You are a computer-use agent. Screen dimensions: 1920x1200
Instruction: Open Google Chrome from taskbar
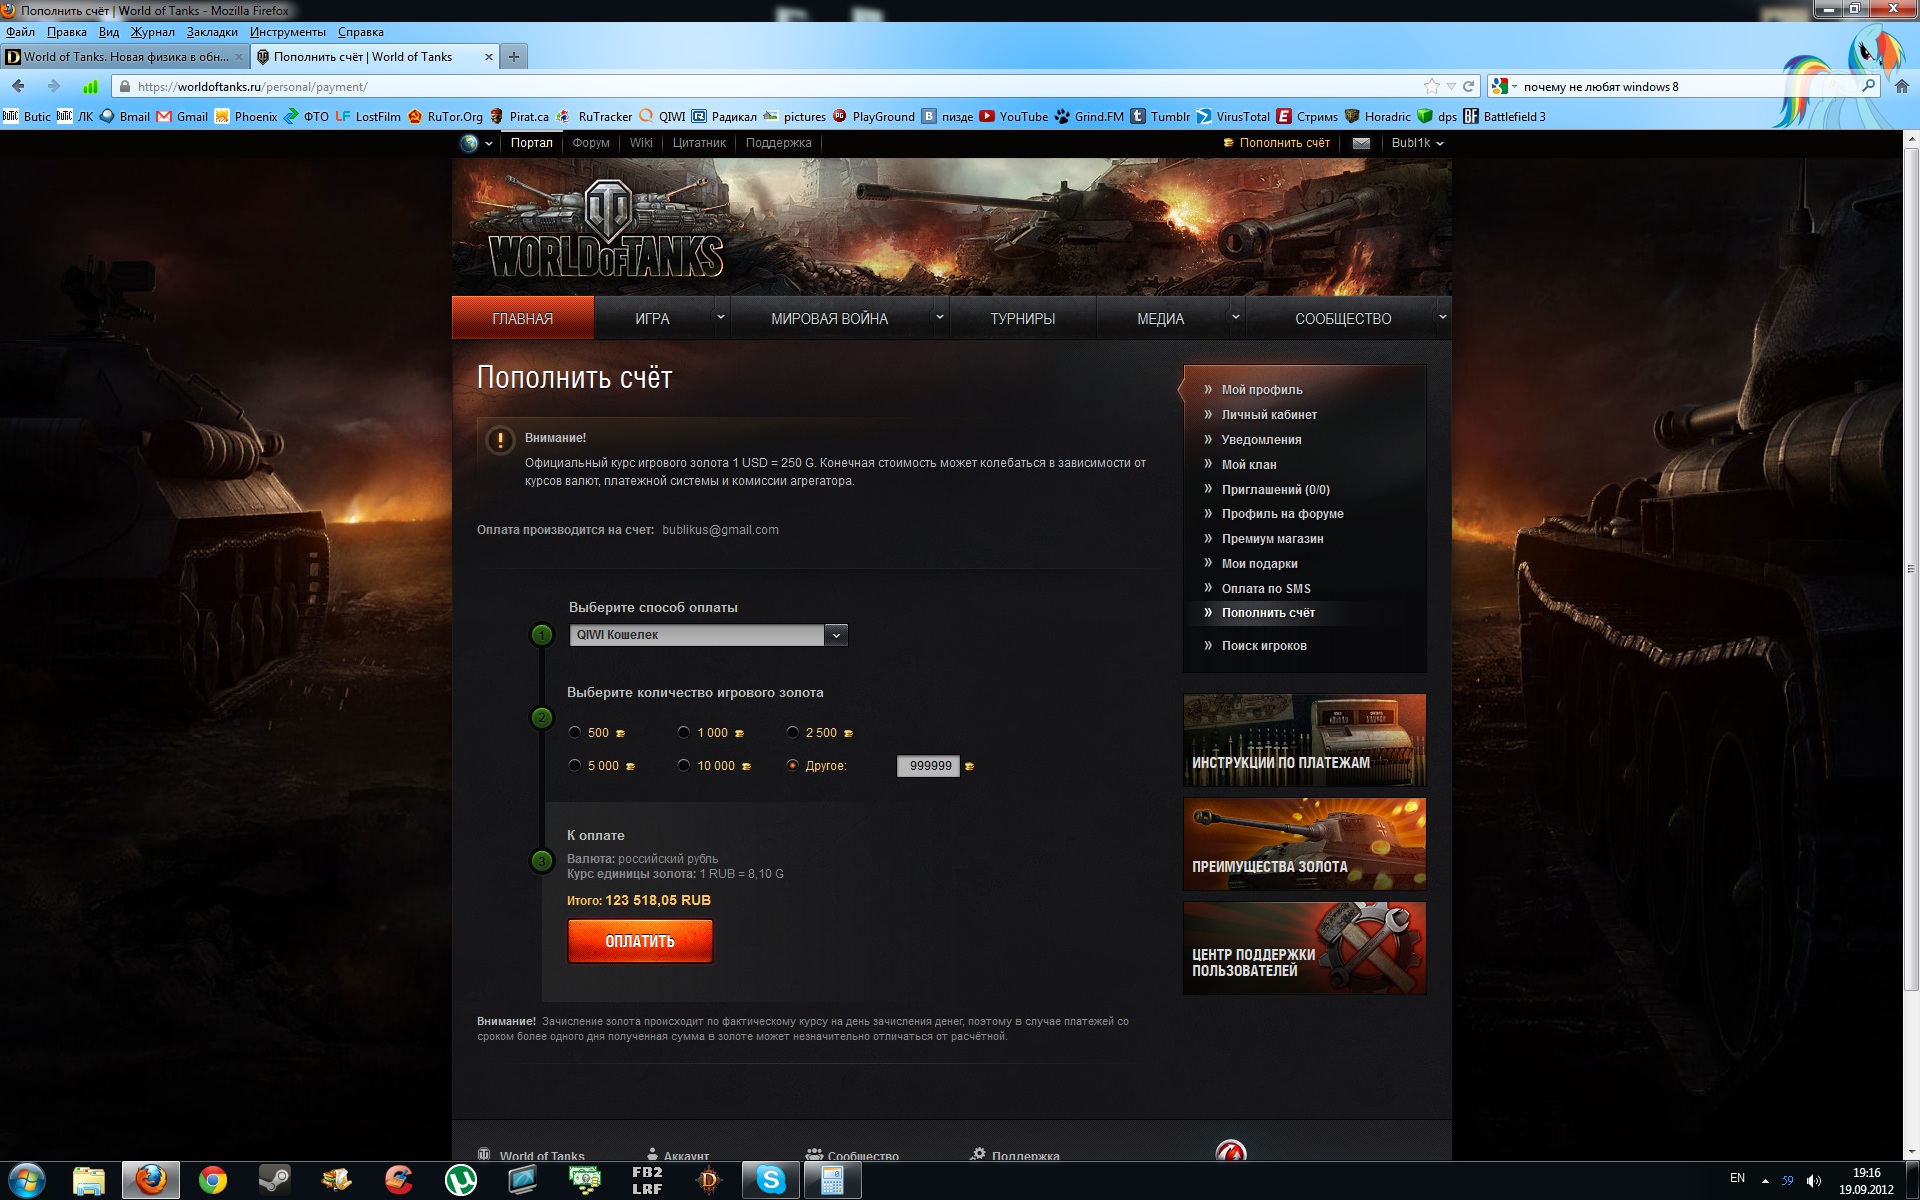click(212, 1180)
